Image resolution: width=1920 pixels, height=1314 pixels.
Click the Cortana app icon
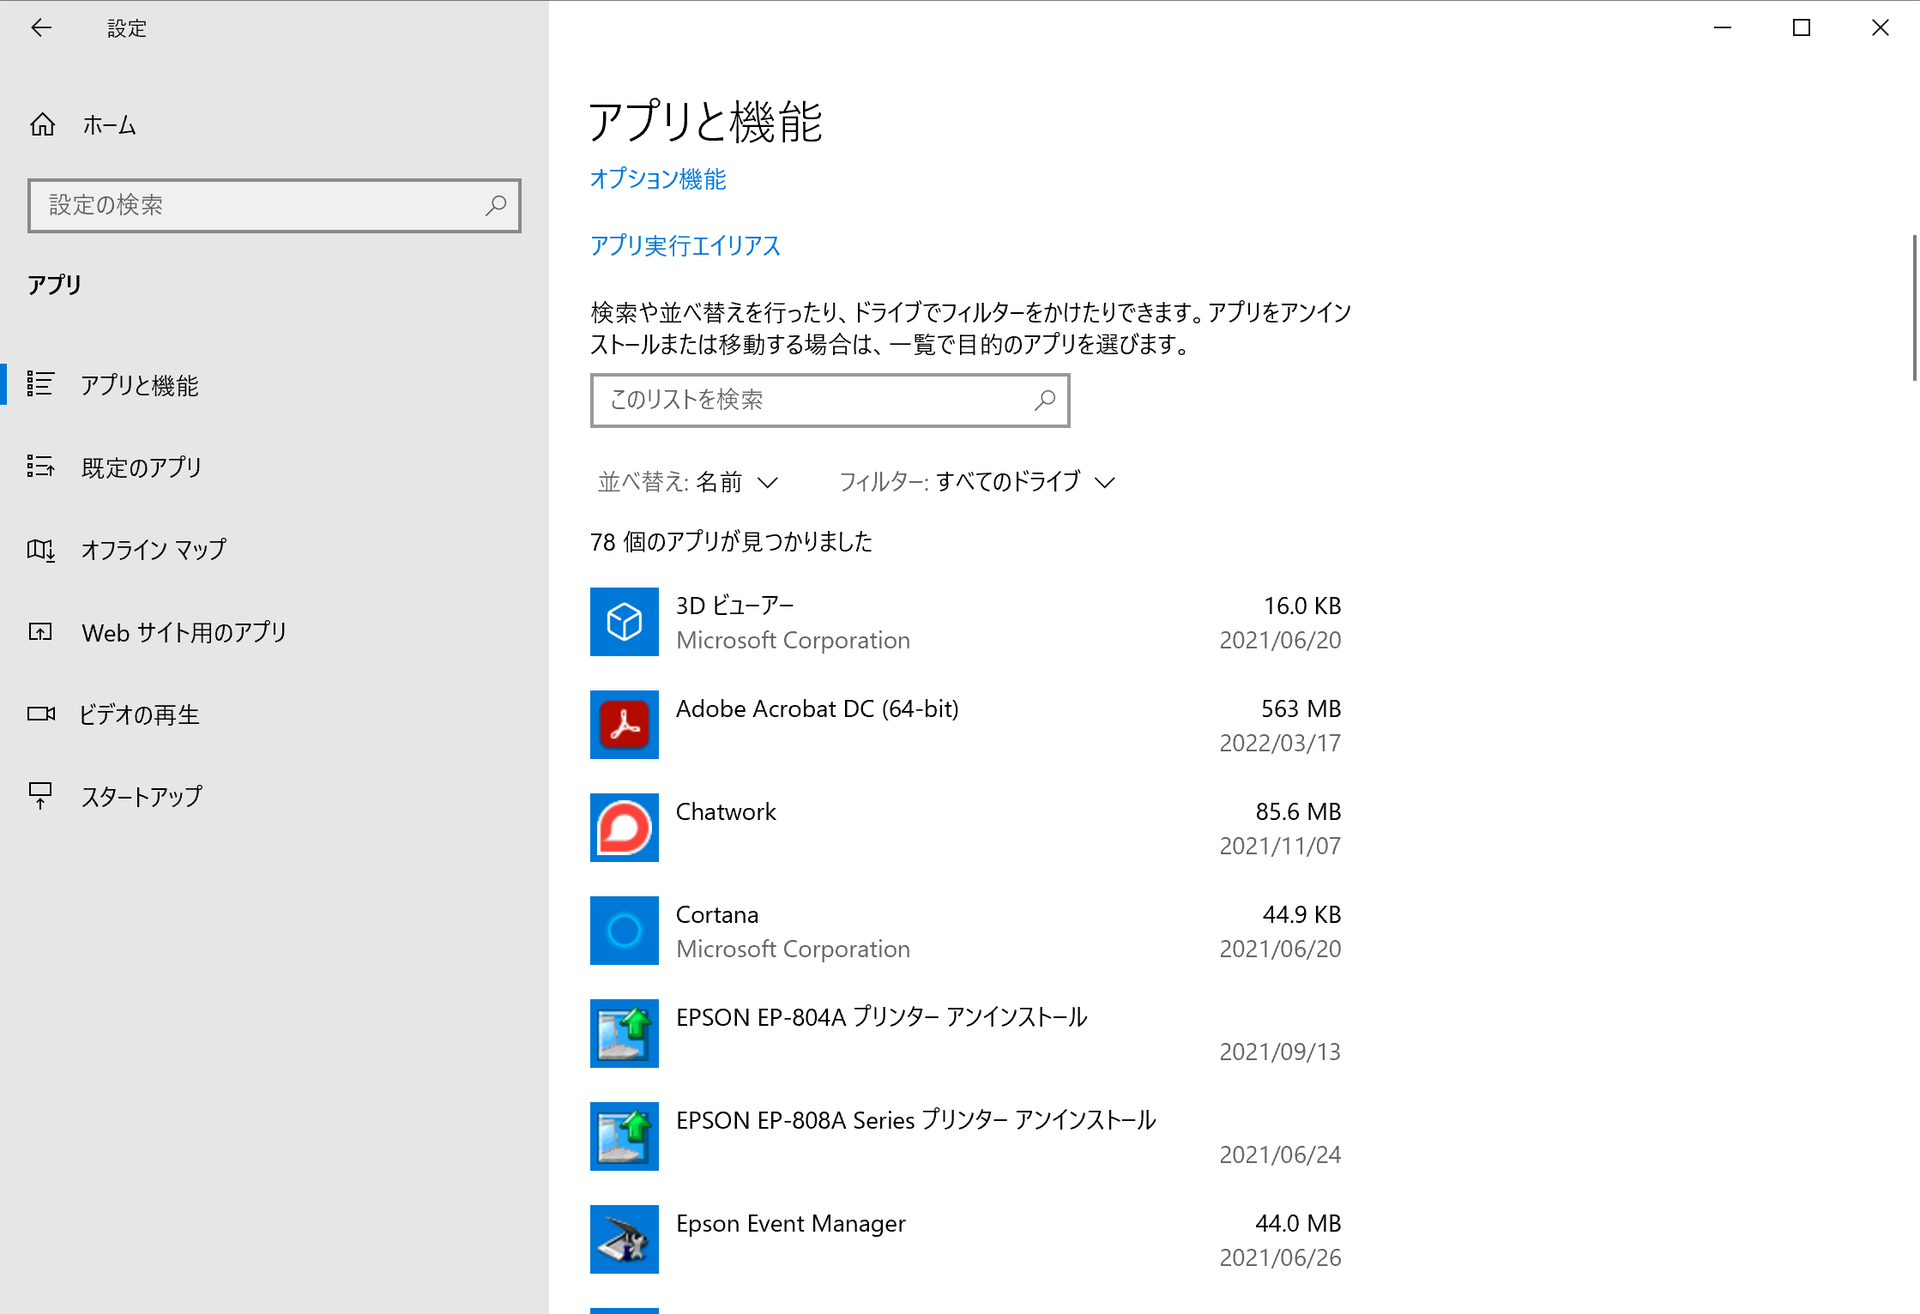click(624, 931)
